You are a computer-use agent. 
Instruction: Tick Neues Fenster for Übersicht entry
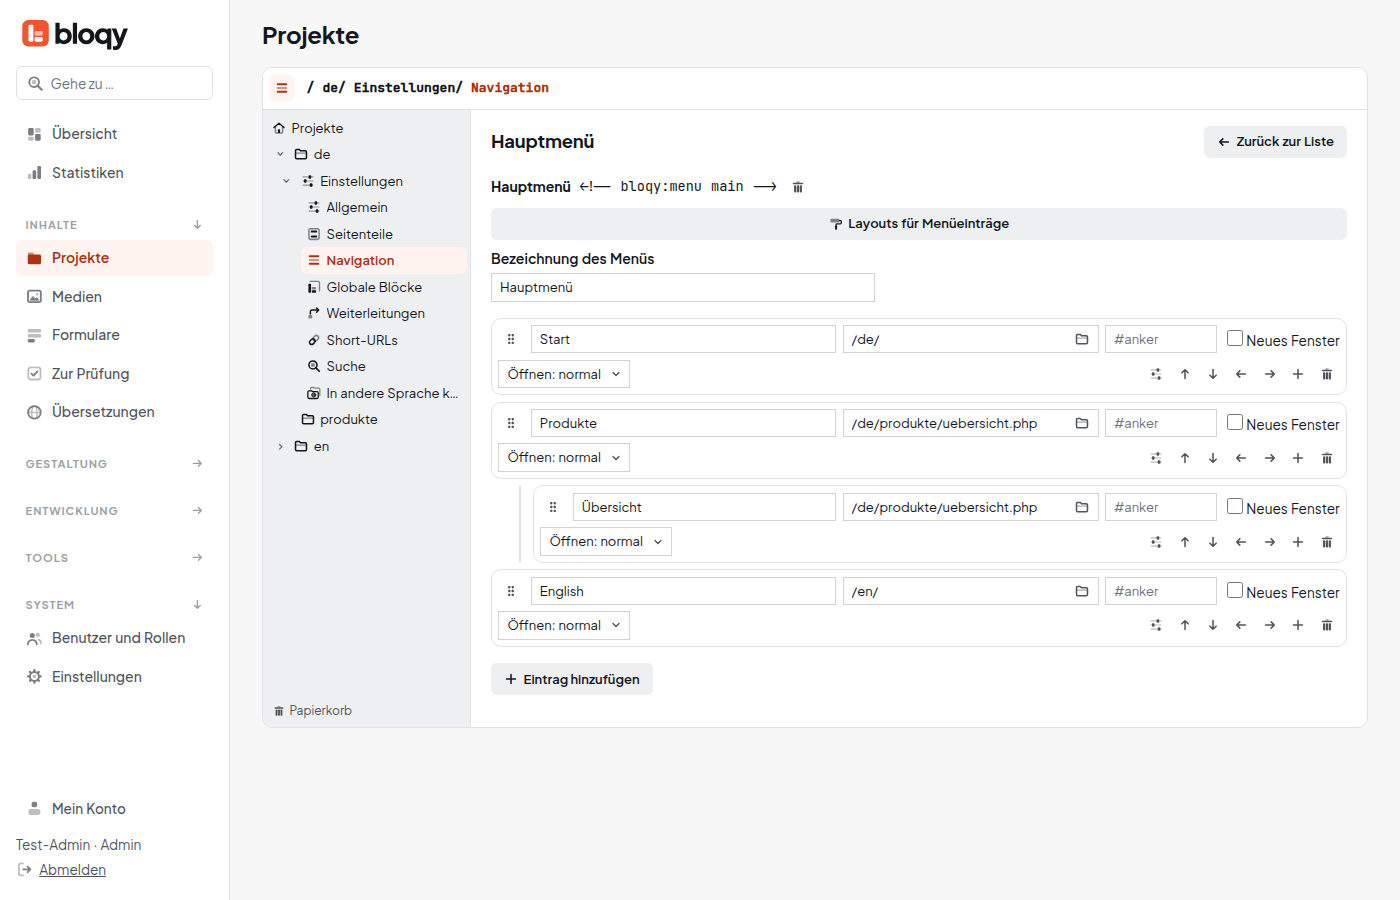click(x=1235, y=506)
